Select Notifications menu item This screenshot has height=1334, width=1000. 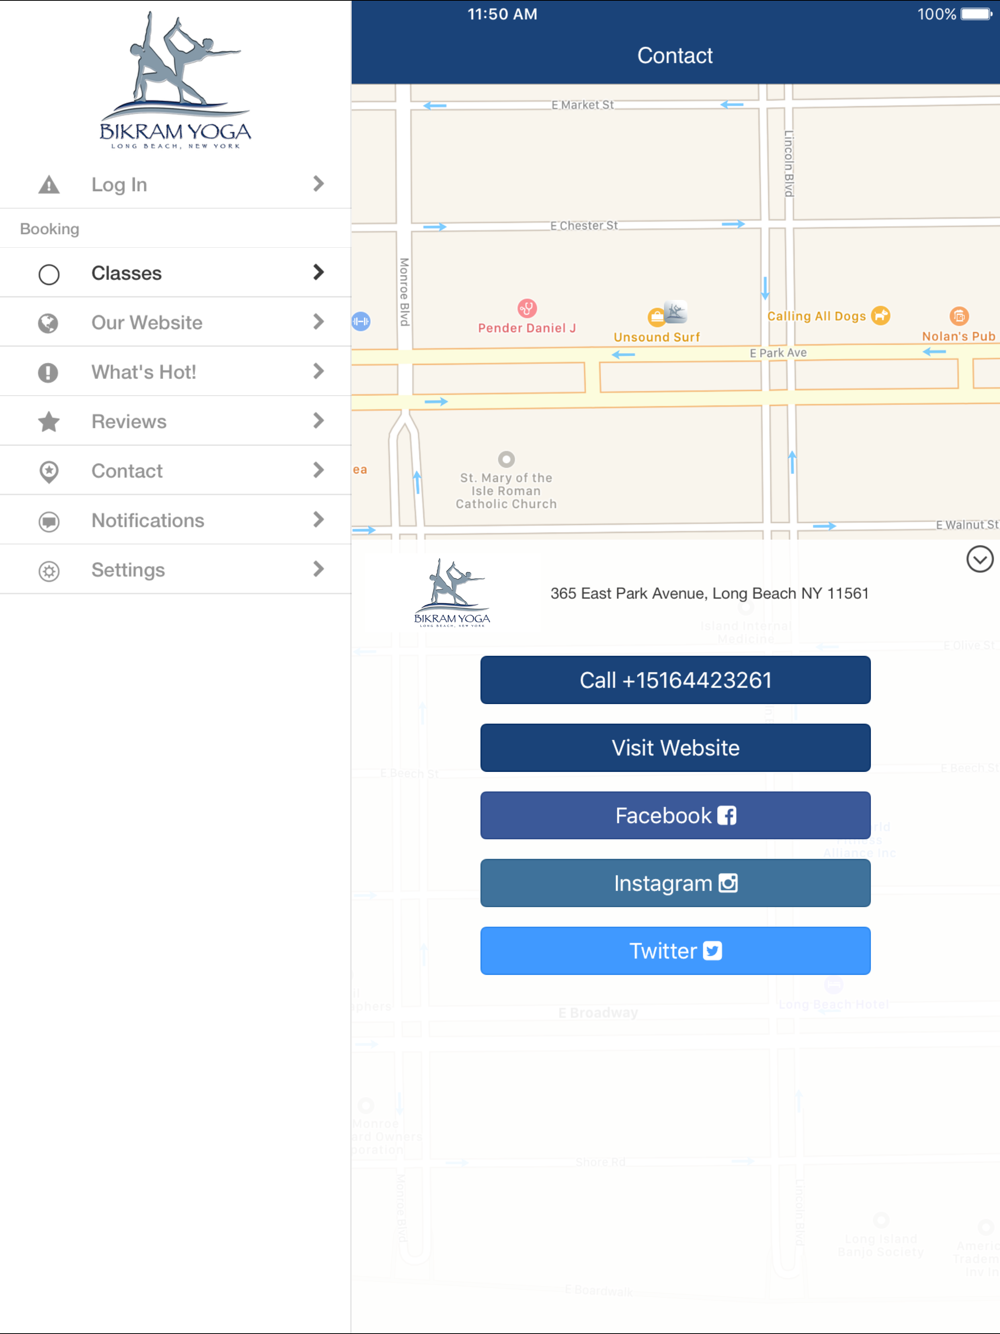tap(175, 520)
